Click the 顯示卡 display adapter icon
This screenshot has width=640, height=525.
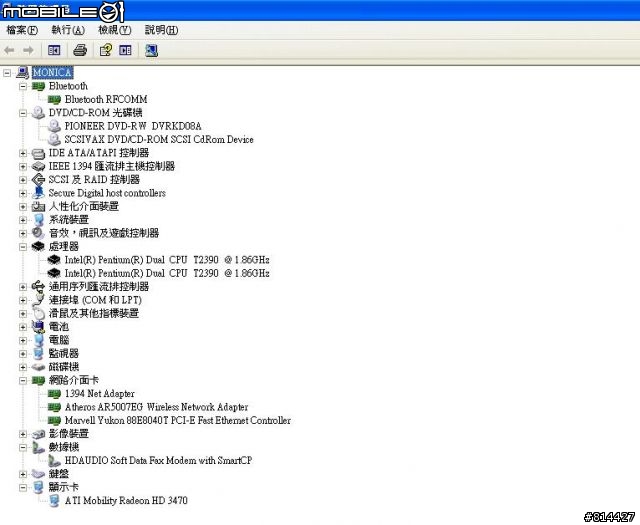coord(38,487)
